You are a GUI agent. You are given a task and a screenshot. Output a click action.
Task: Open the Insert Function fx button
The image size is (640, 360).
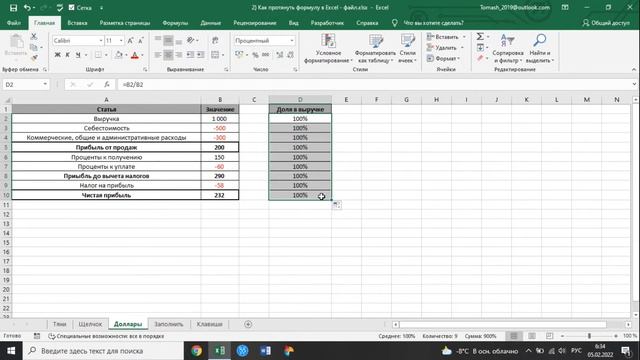click(x=107, y=84)
